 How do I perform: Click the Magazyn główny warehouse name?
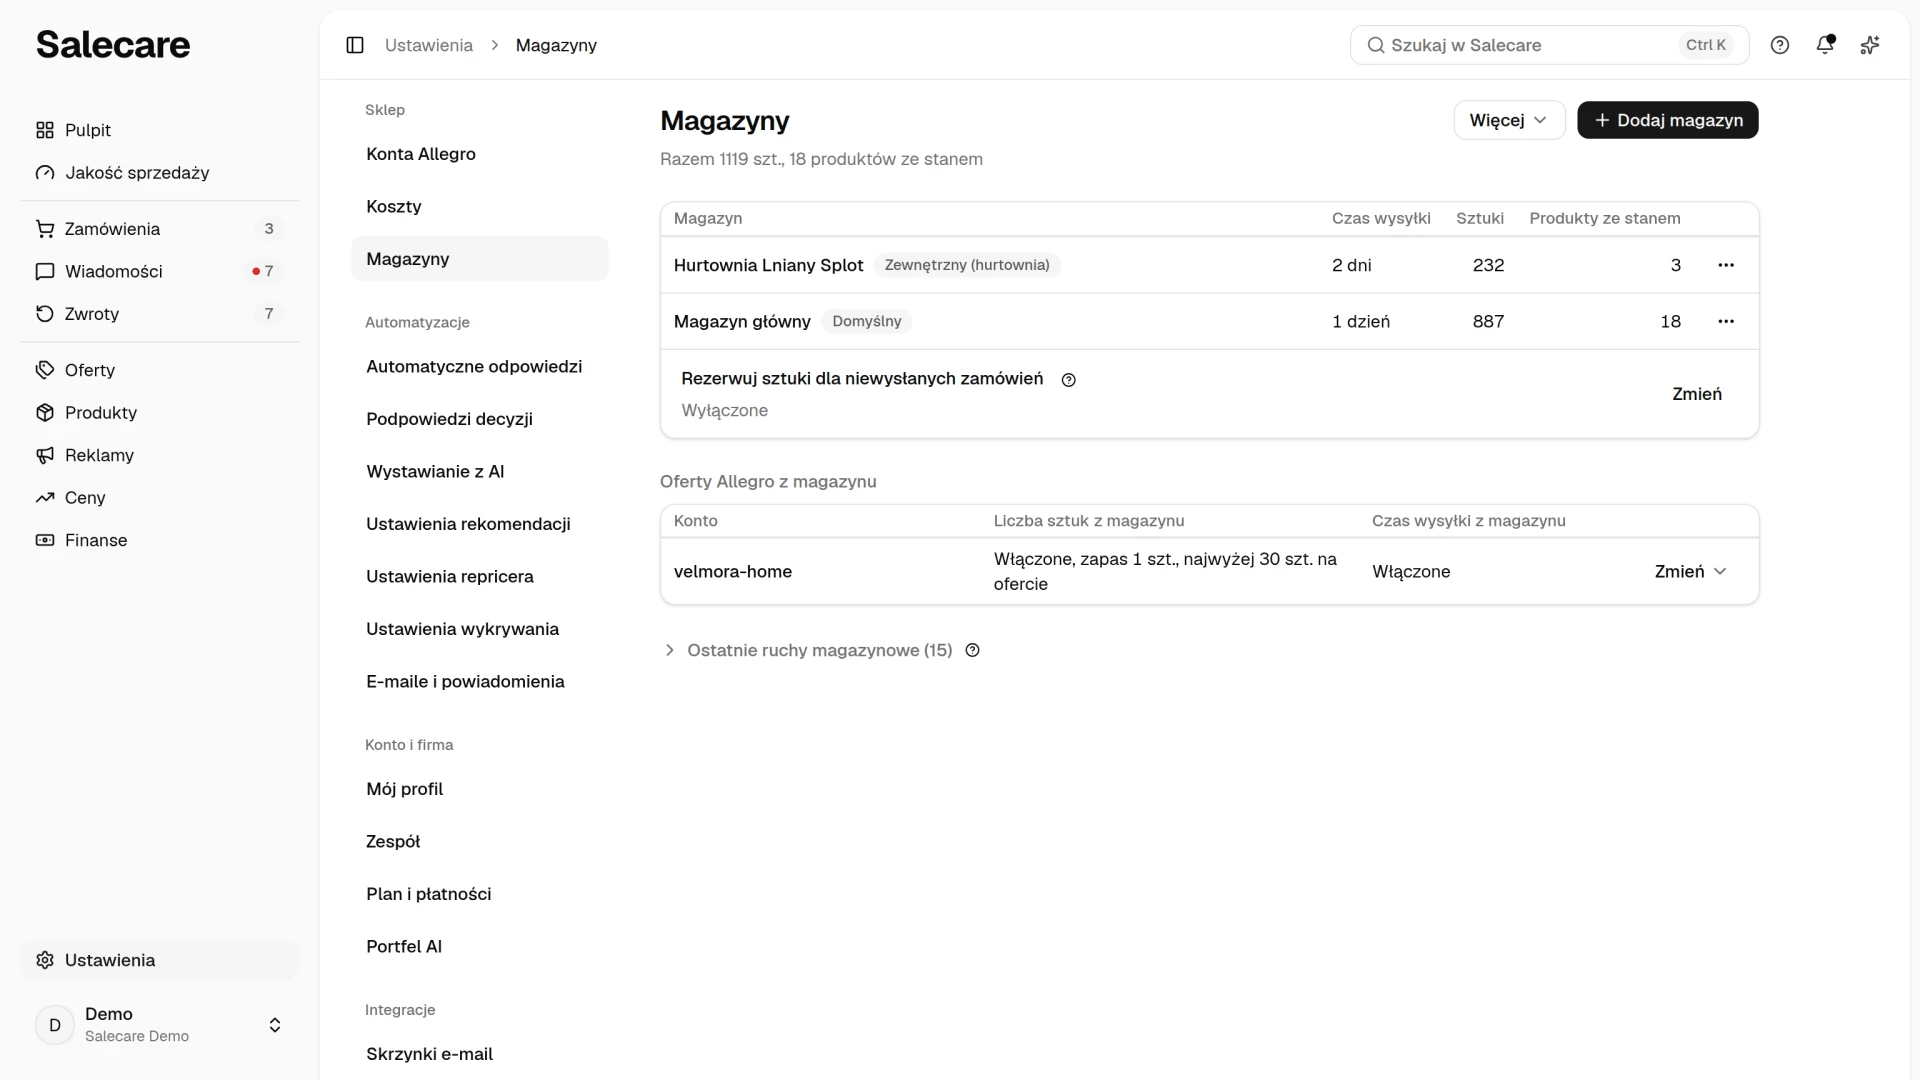click(742, 322)
